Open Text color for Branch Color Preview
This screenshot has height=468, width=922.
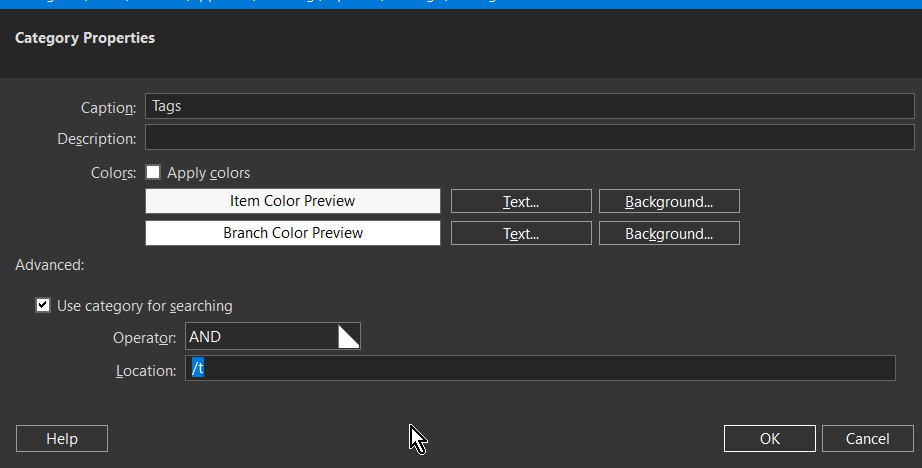click(521, 233)
